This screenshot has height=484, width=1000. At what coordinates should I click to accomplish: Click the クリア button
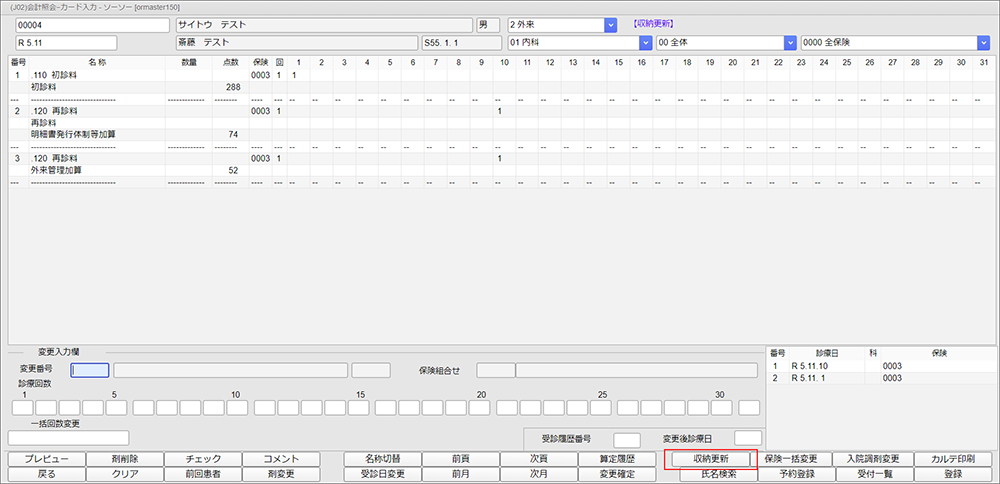(124, 474)
